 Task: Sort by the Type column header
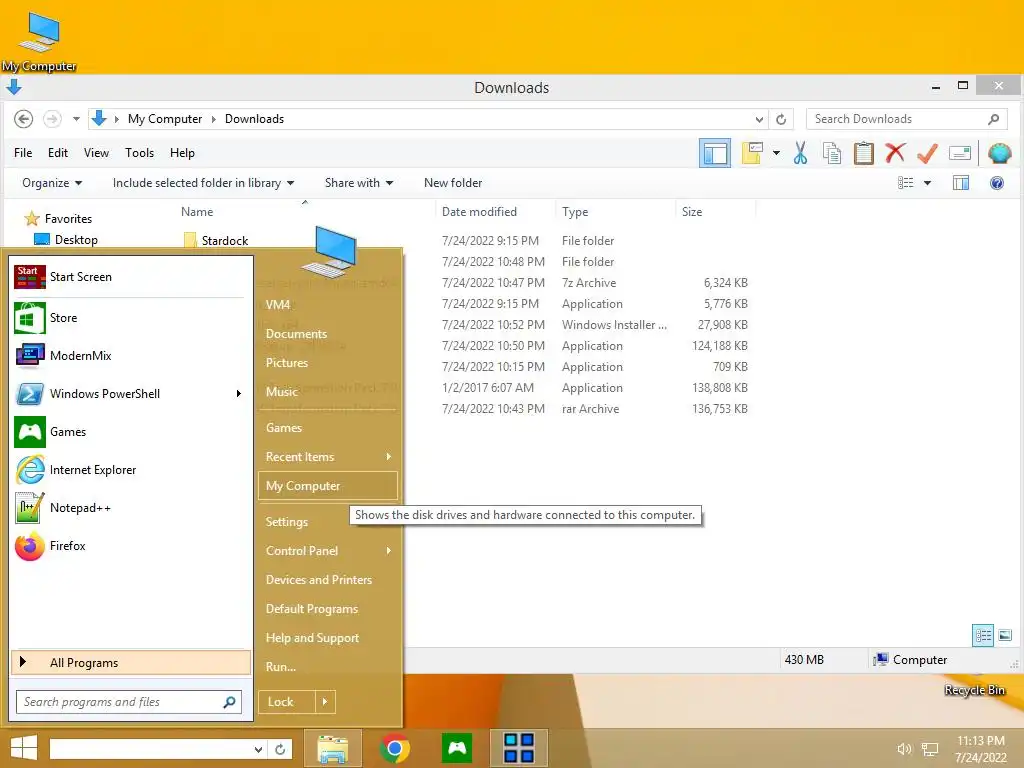[x=575, y=212]
